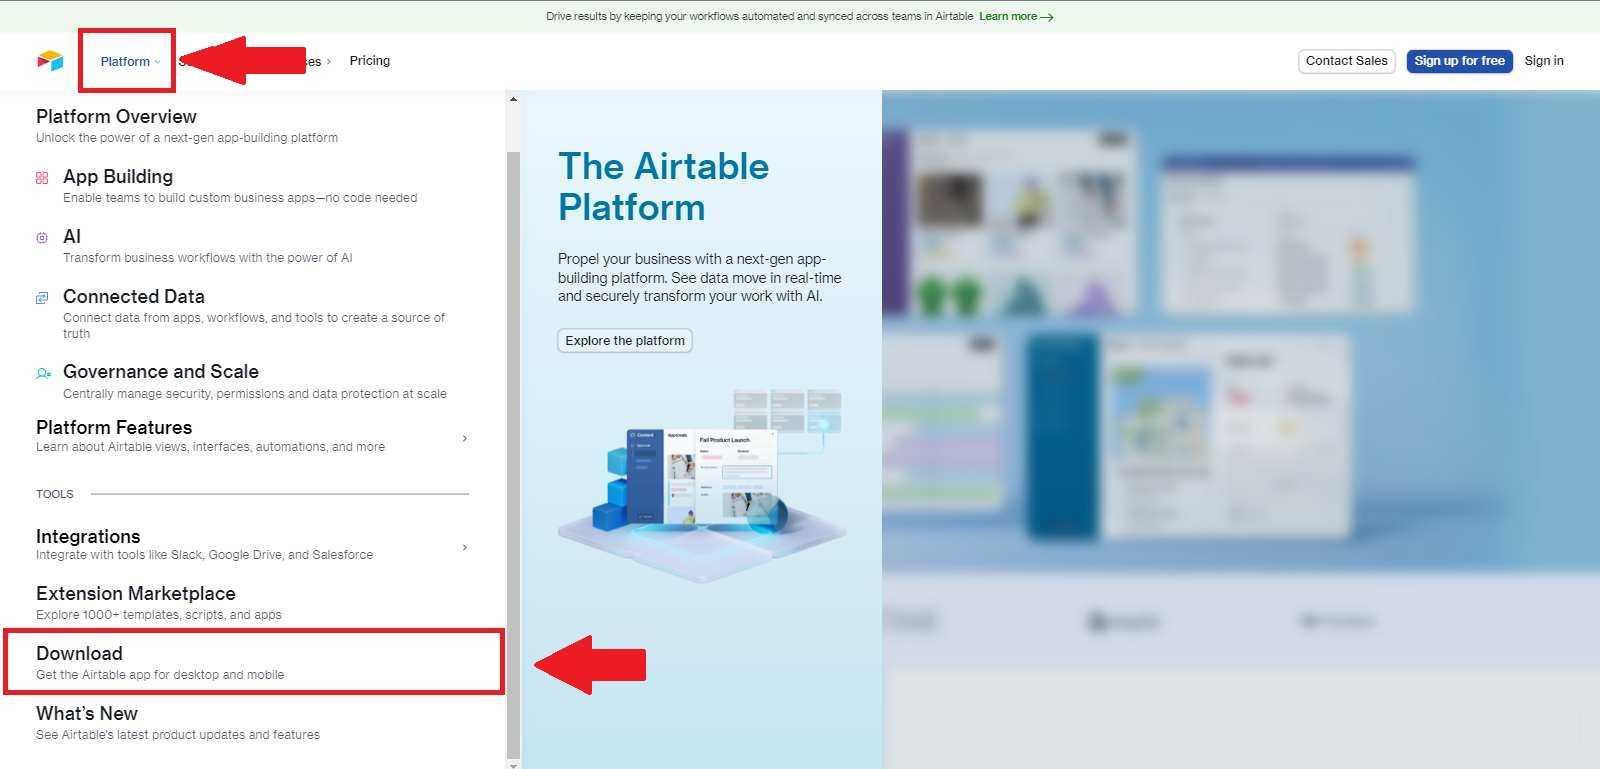The image size is (1600, 769).
Task: Expand Integrations submenu chevron
Action: click(464, 547)
